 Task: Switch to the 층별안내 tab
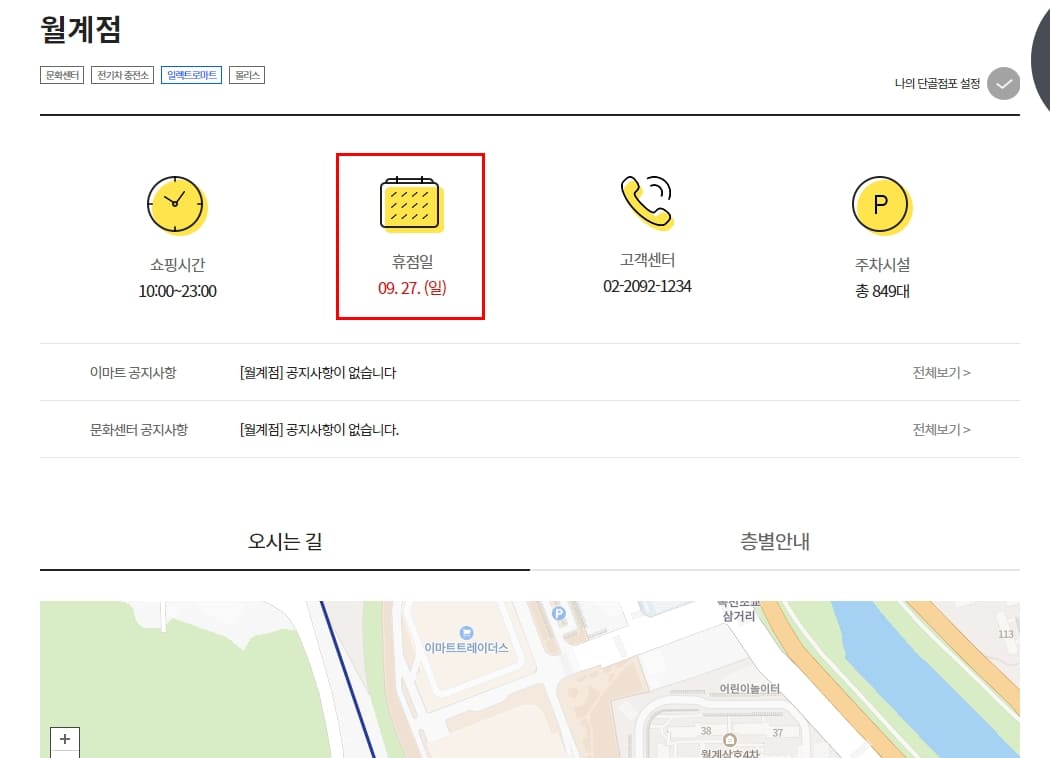tap(775, 541)
